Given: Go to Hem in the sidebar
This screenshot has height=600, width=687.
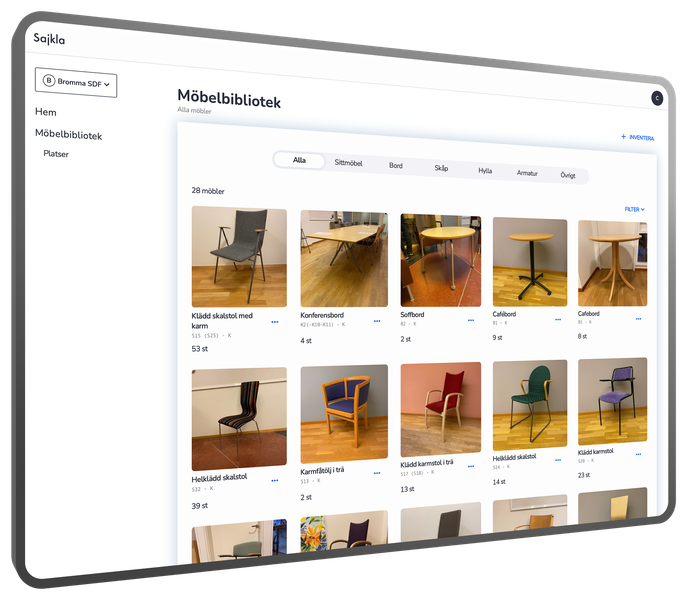Looking at the screenshot, I should 46,112.
